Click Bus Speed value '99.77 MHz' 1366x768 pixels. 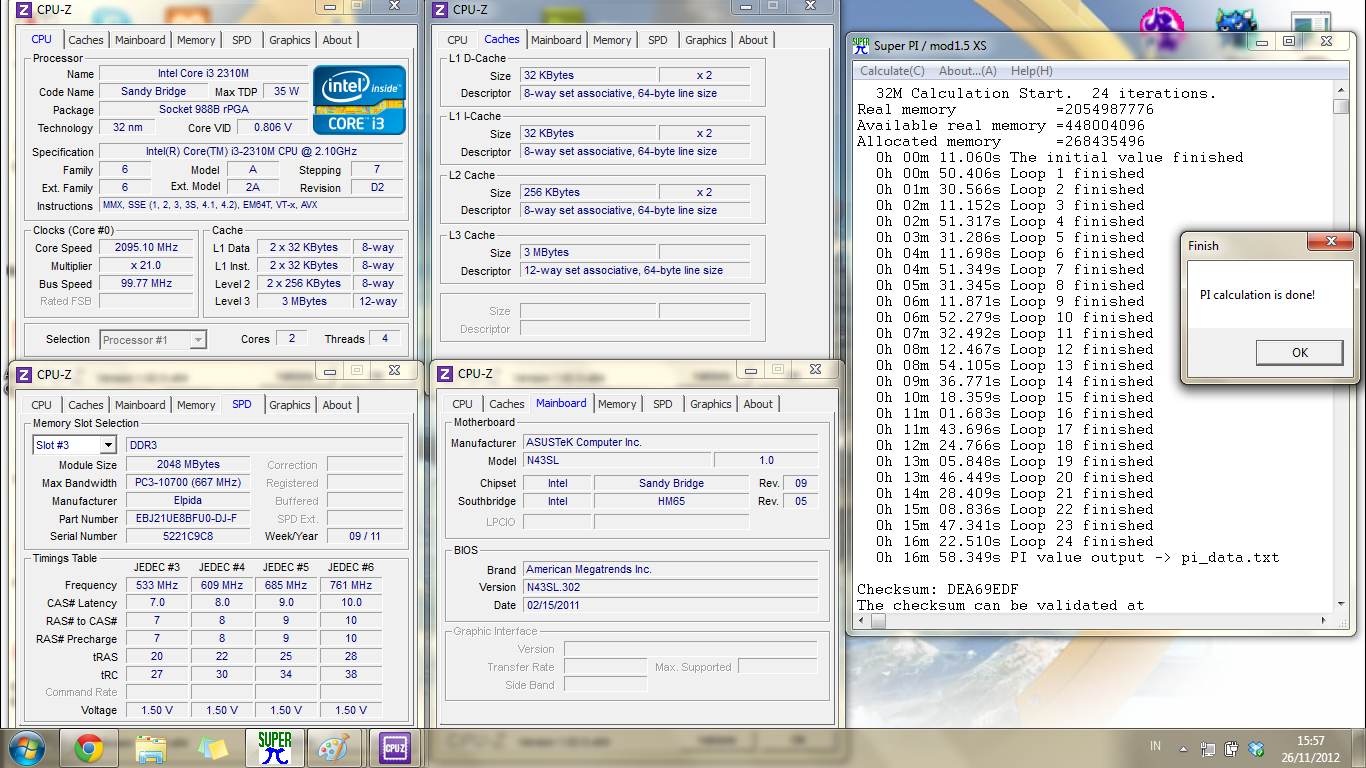pyautogui.click(x=147, y=284)
